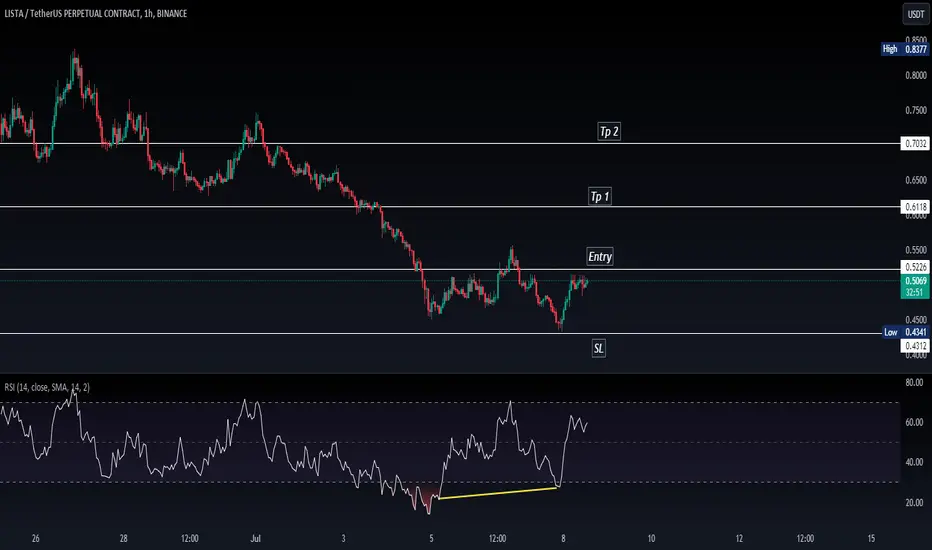Click the 80.00 RSI scale value
This screenshot has height=550, width=932.
[914, 382]
